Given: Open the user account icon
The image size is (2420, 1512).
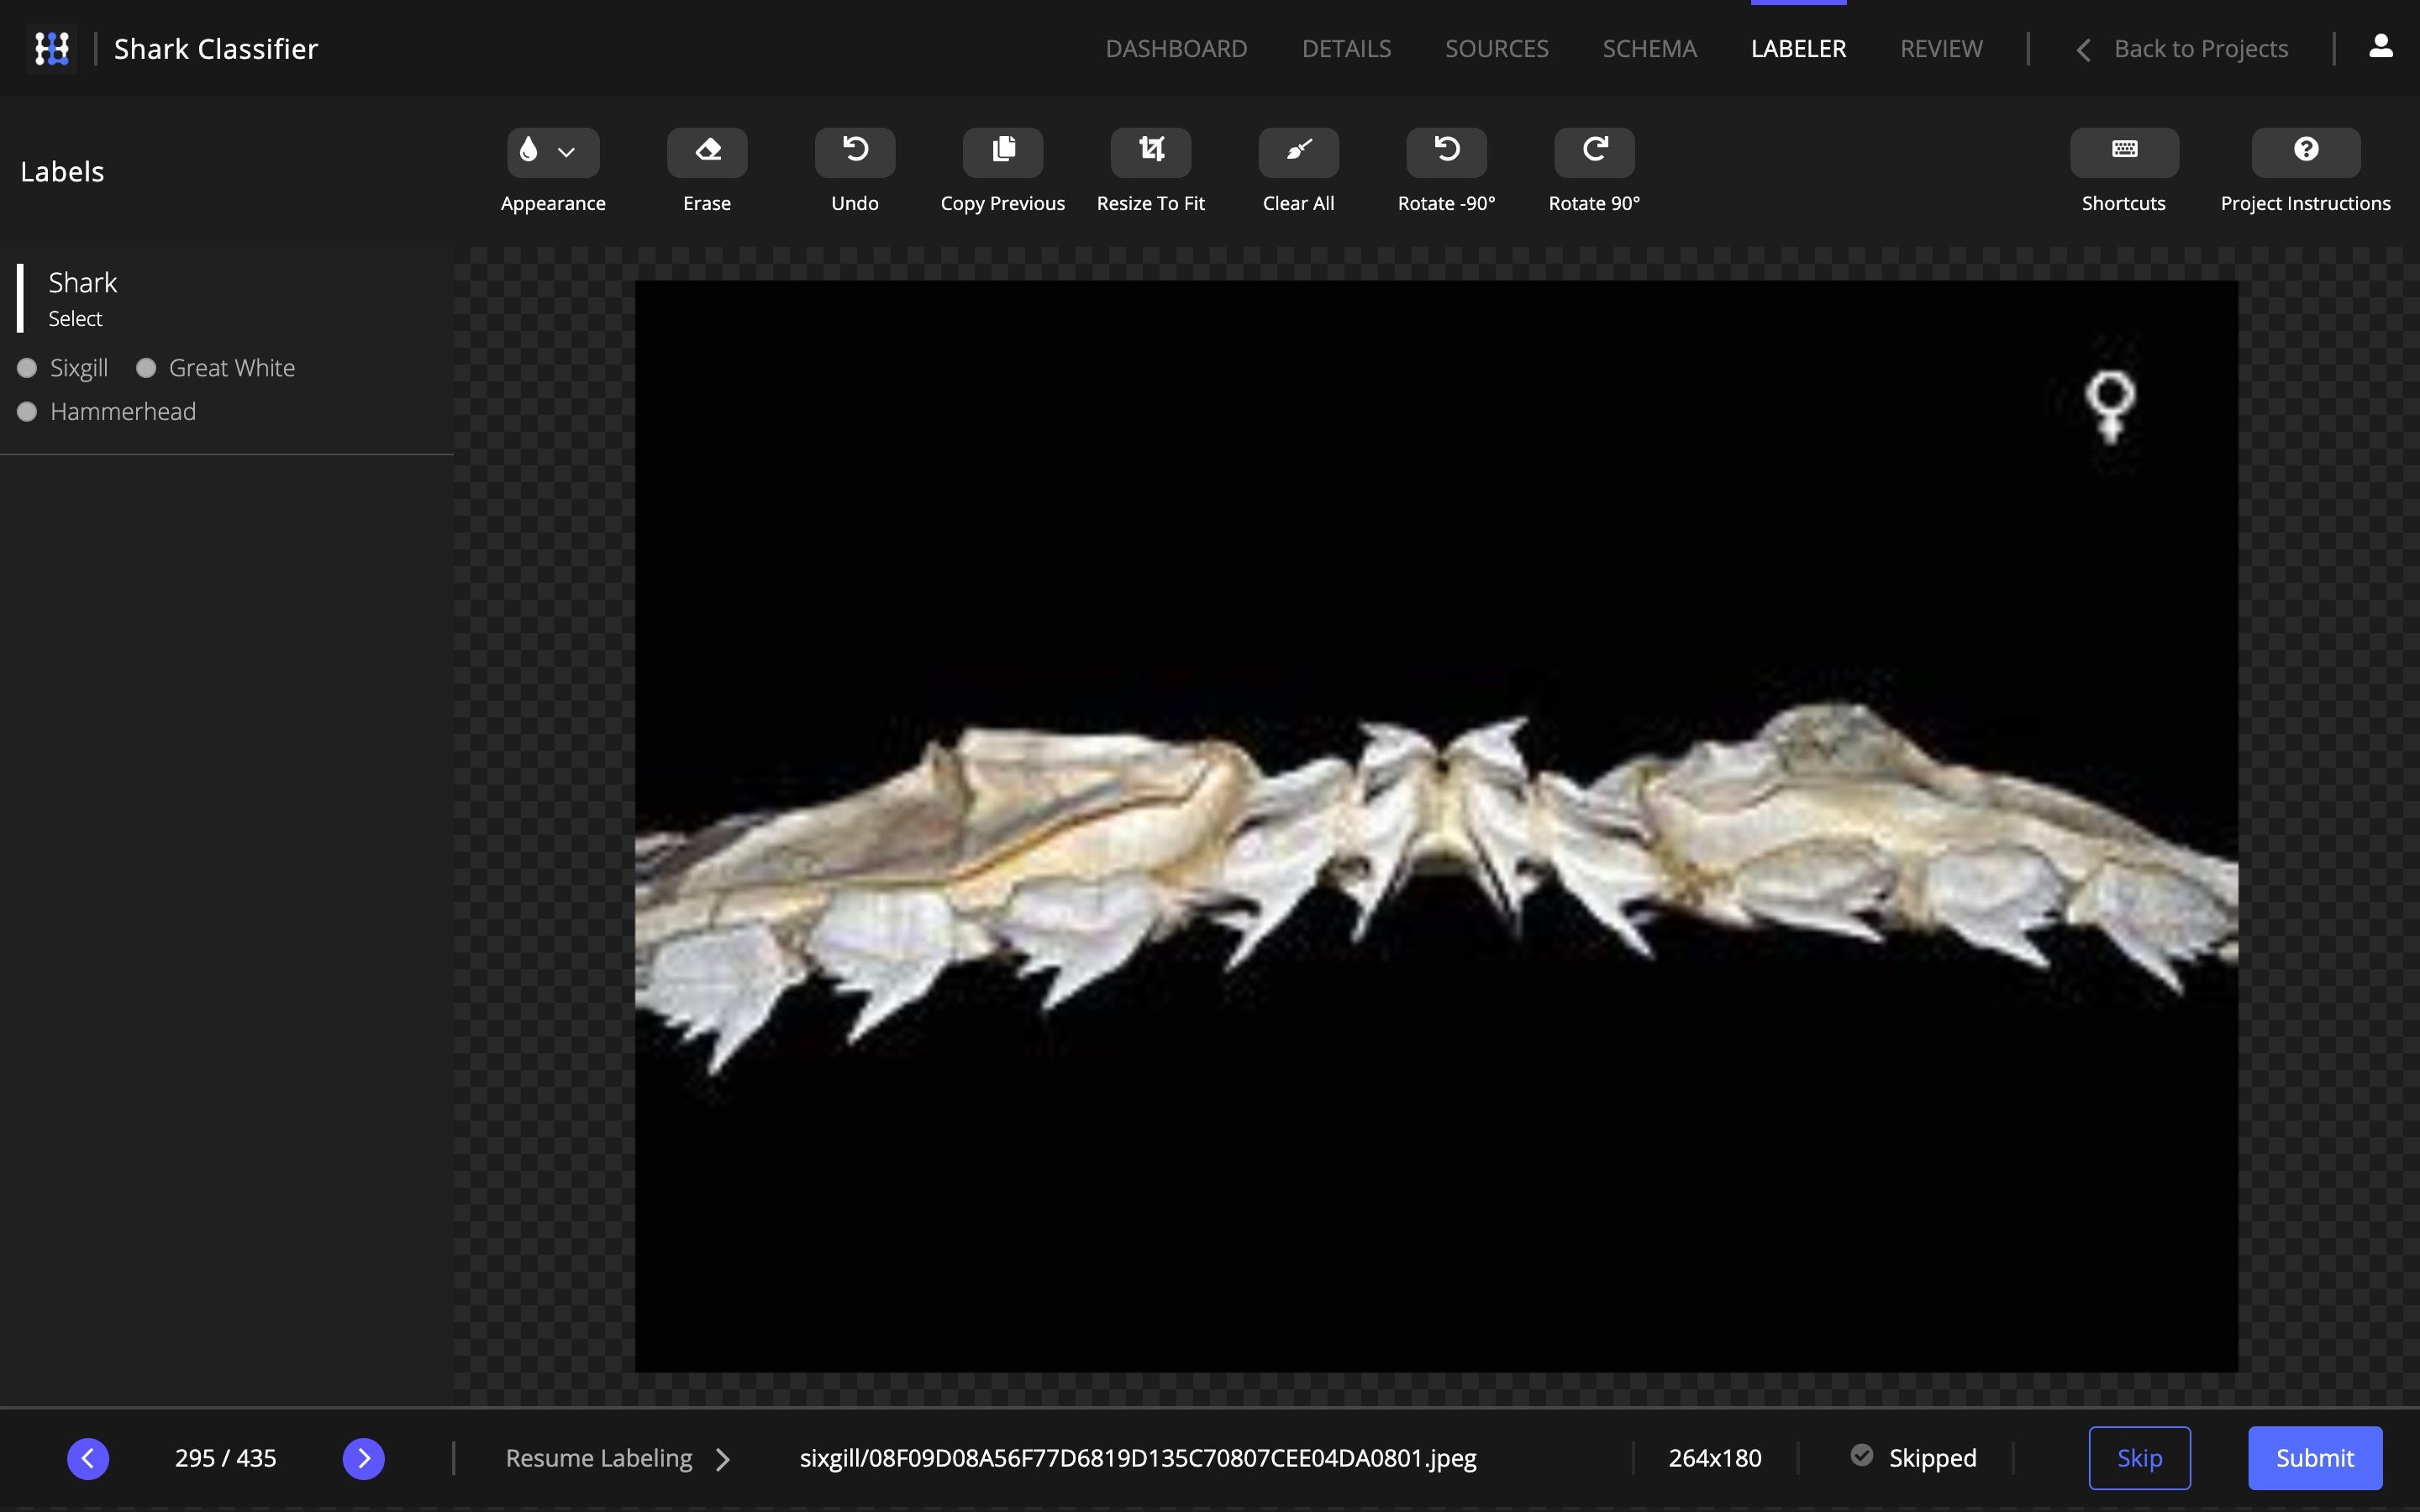Looking at the screenshot, I should point(2381,47).
